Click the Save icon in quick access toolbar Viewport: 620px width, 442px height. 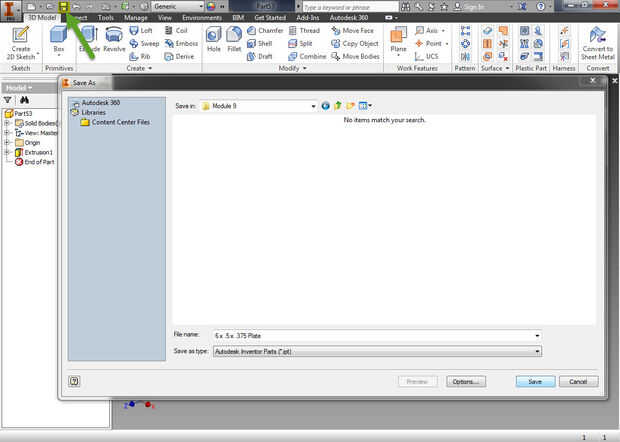(64, 7)
